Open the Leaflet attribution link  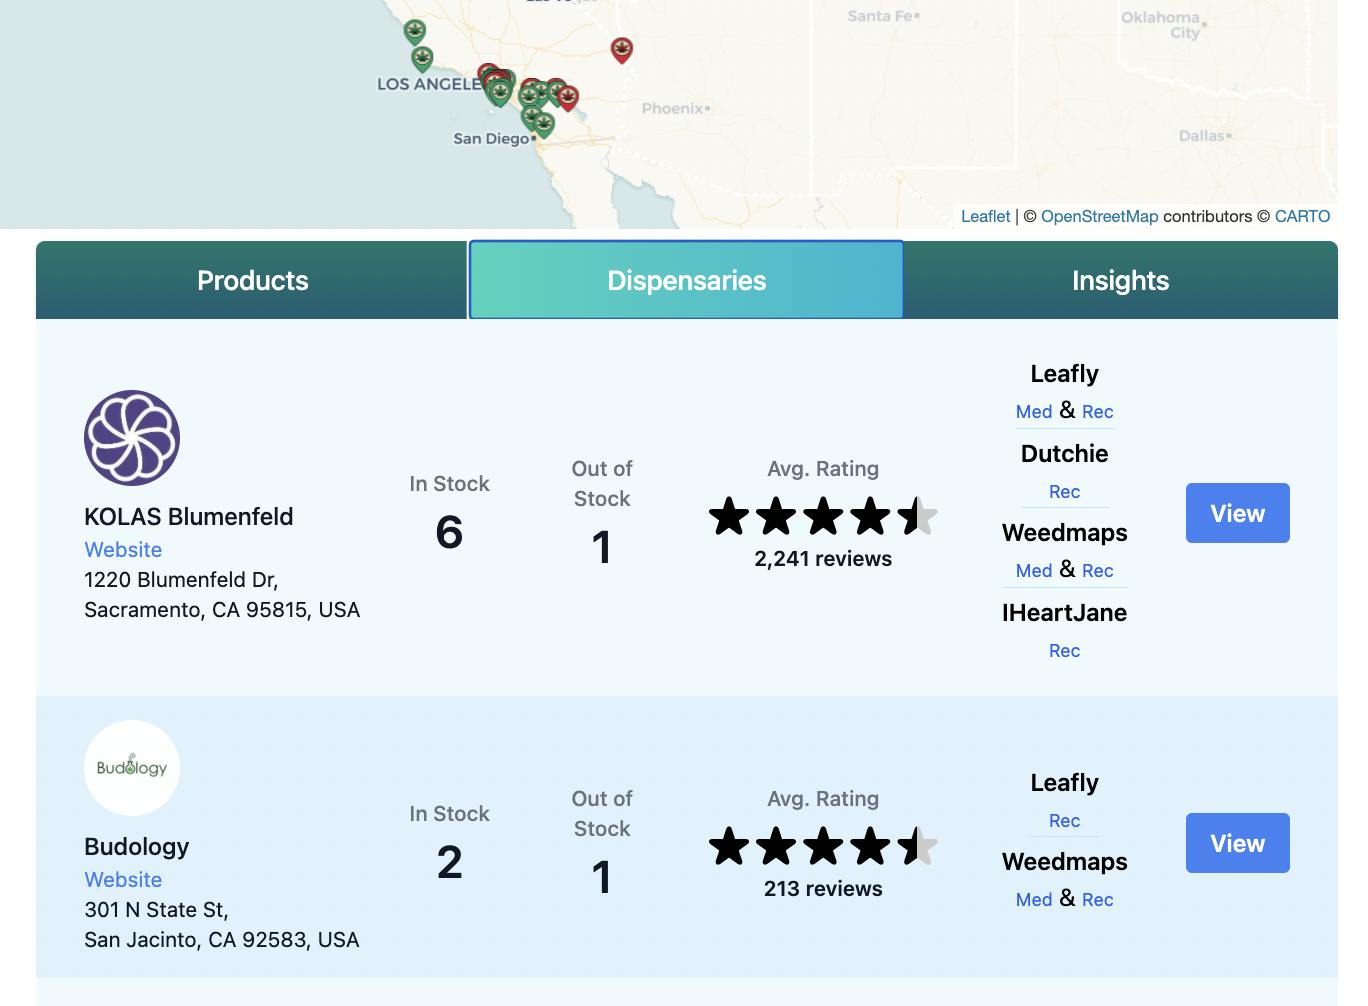coord(986,216)
